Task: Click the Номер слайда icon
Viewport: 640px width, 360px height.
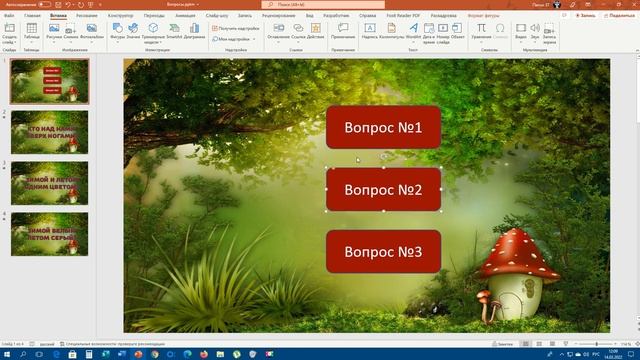Action: (x=443, y=28)
